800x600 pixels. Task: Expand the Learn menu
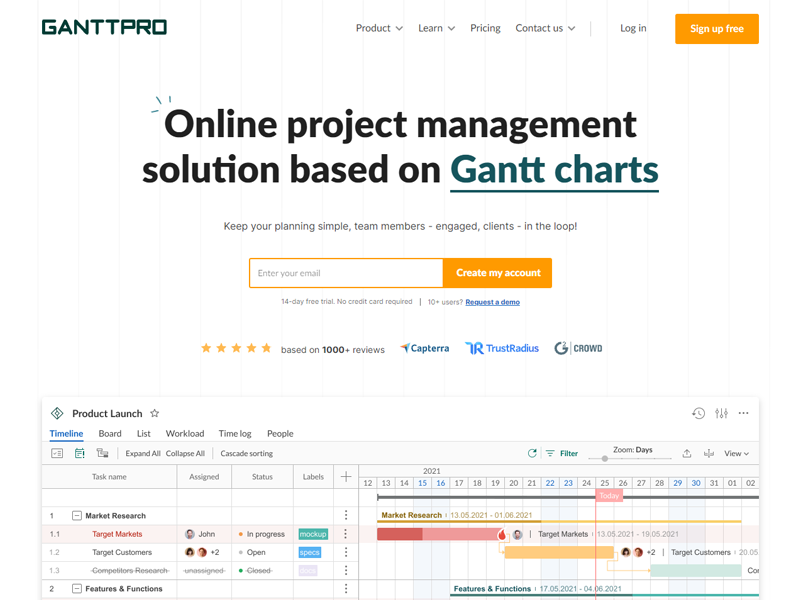[x=436, y=28]
